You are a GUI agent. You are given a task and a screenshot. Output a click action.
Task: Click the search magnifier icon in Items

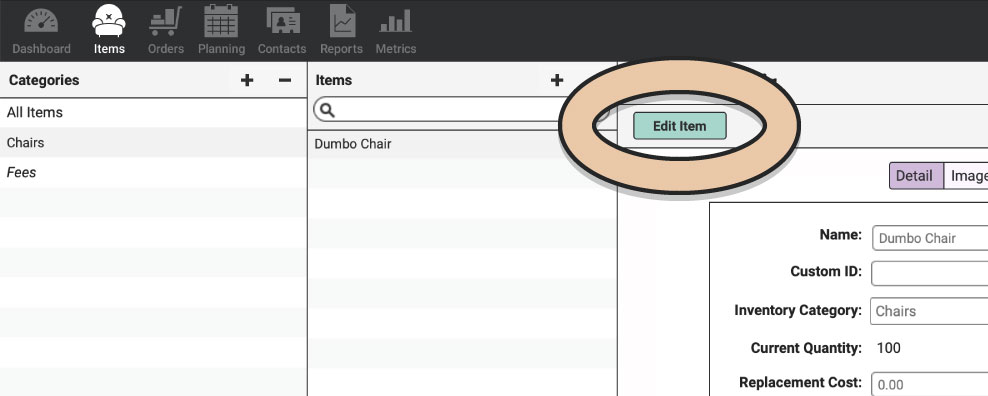[x=327, y=110]
